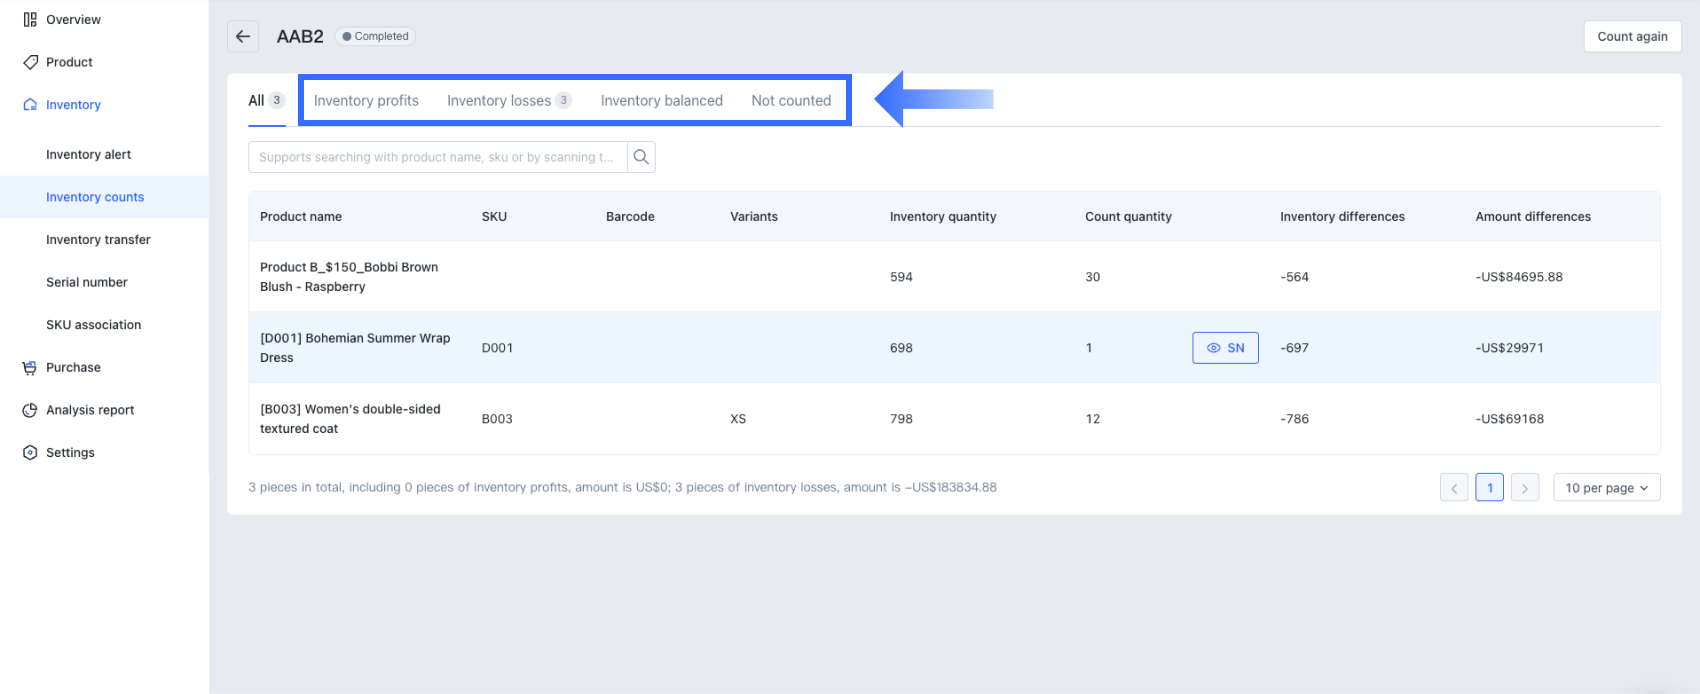Click the Inventory house icon

(30, 105)
